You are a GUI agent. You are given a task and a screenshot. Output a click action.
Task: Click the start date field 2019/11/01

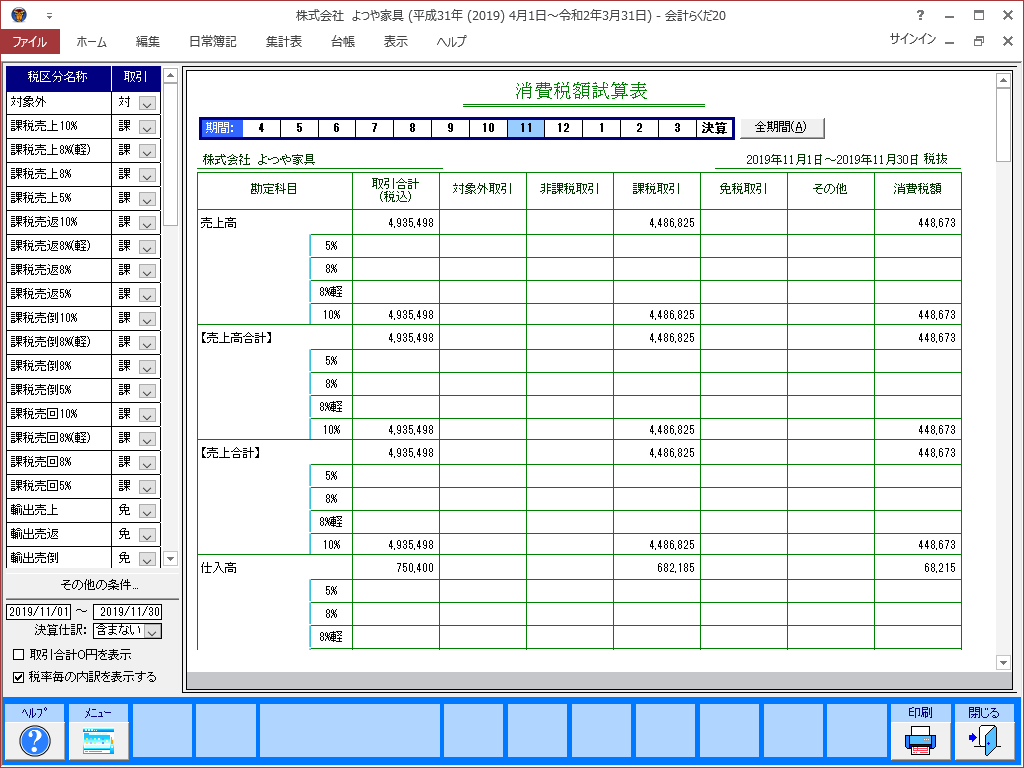point(39,612)
